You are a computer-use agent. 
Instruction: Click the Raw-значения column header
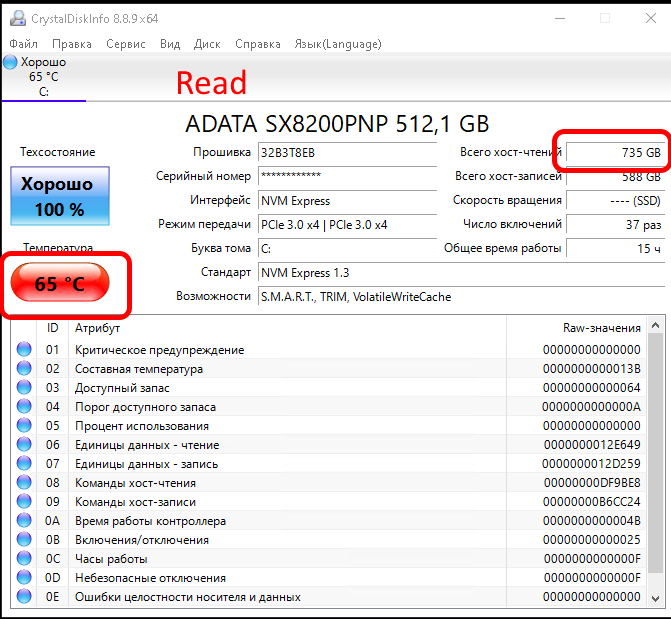577,328
